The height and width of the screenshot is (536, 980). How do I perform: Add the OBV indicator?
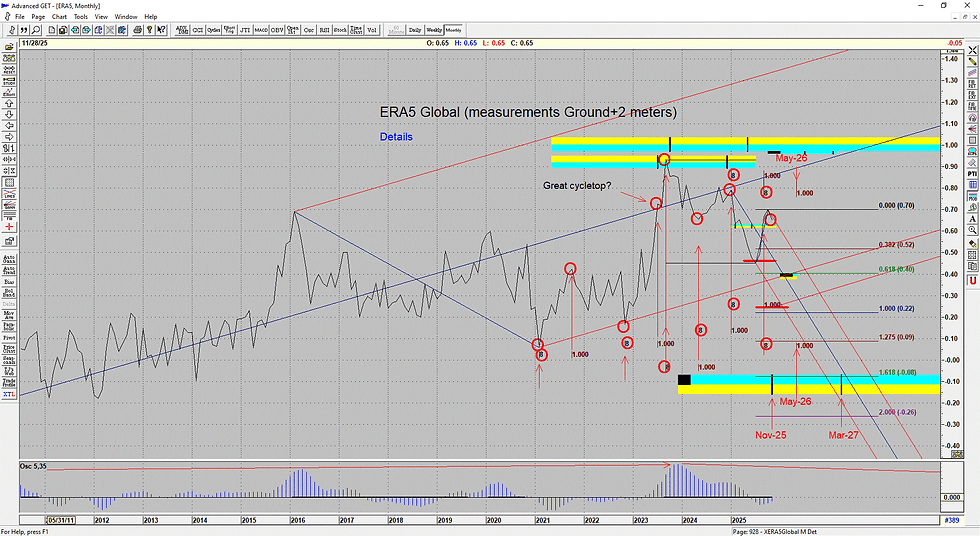tap(276, 30)
